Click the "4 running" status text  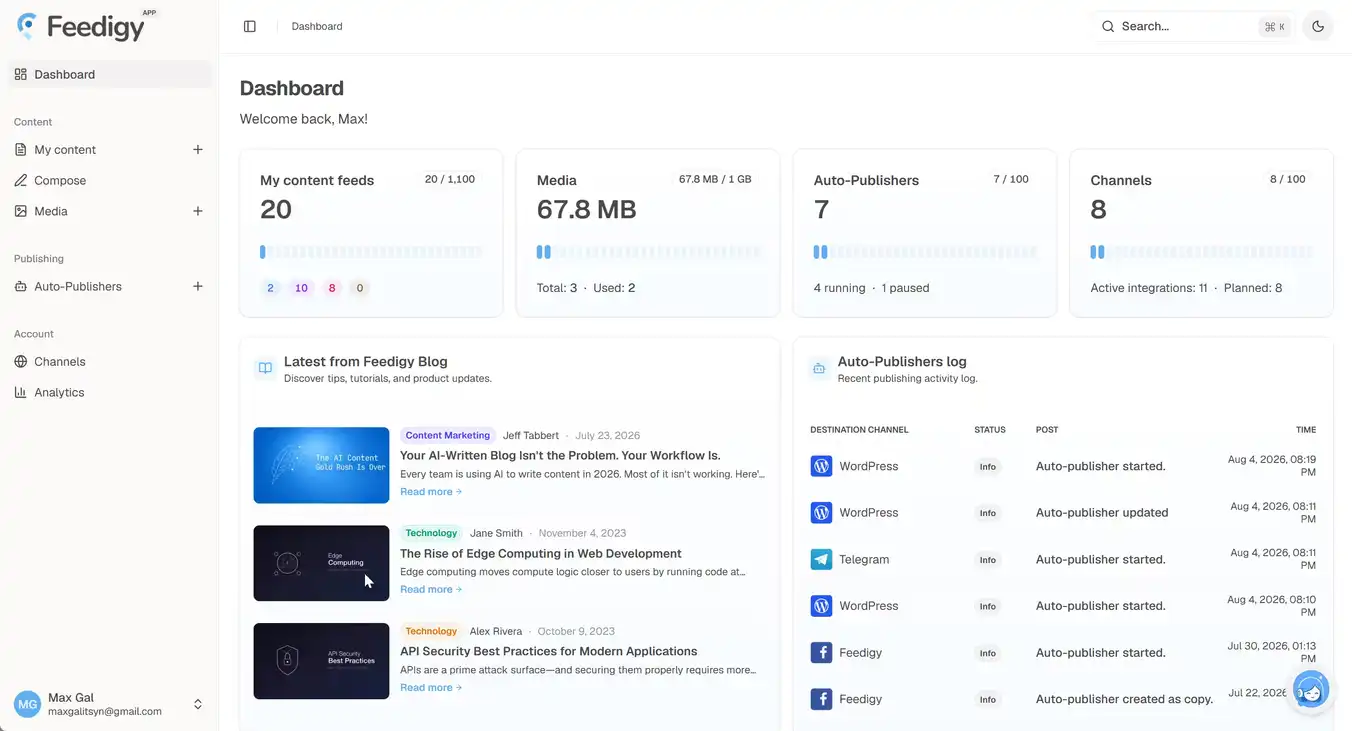(x=839, y=288)
